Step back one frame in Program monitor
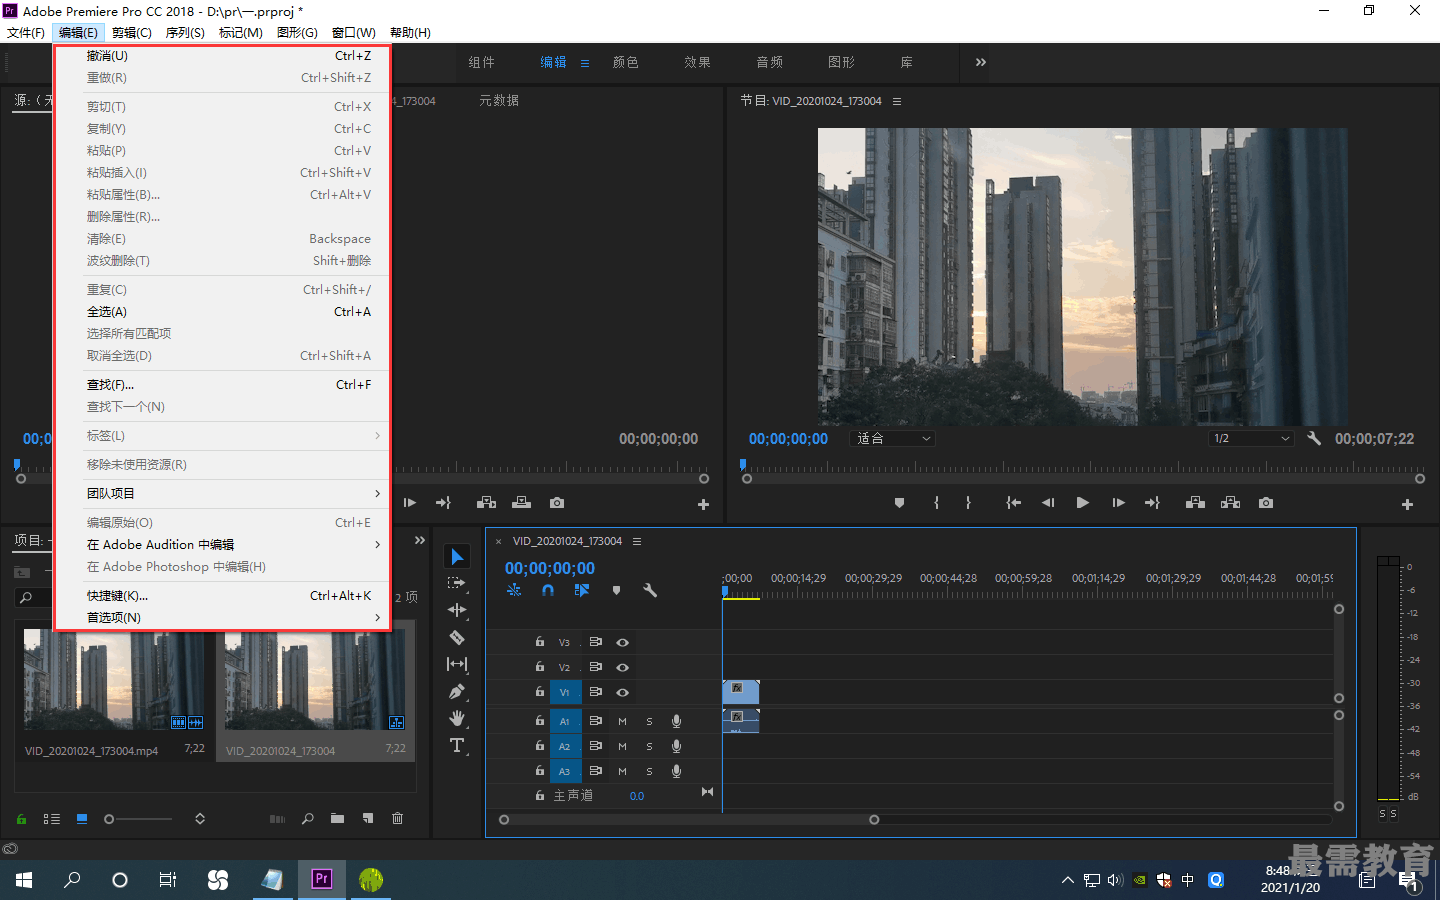 click(x=1048, y=503)
